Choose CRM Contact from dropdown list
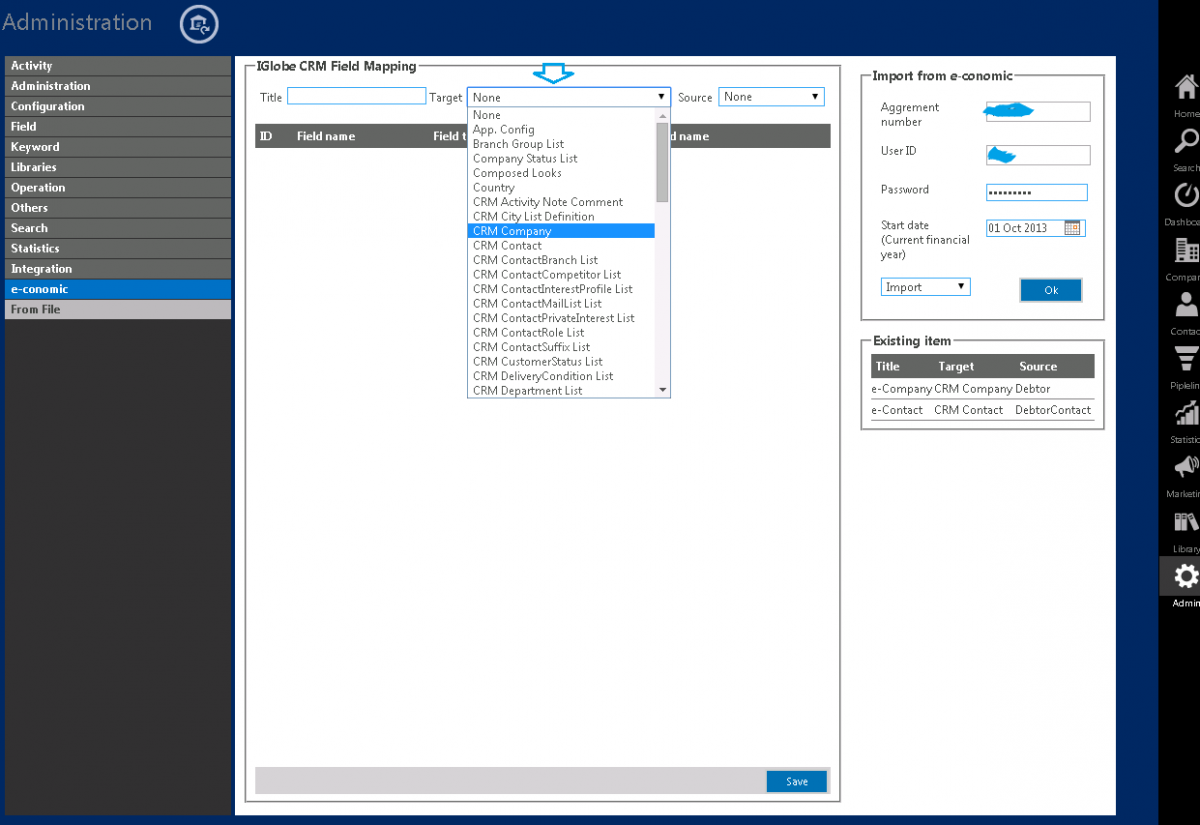The width and height of the screenshot is (1200, 825). [561, 246]
